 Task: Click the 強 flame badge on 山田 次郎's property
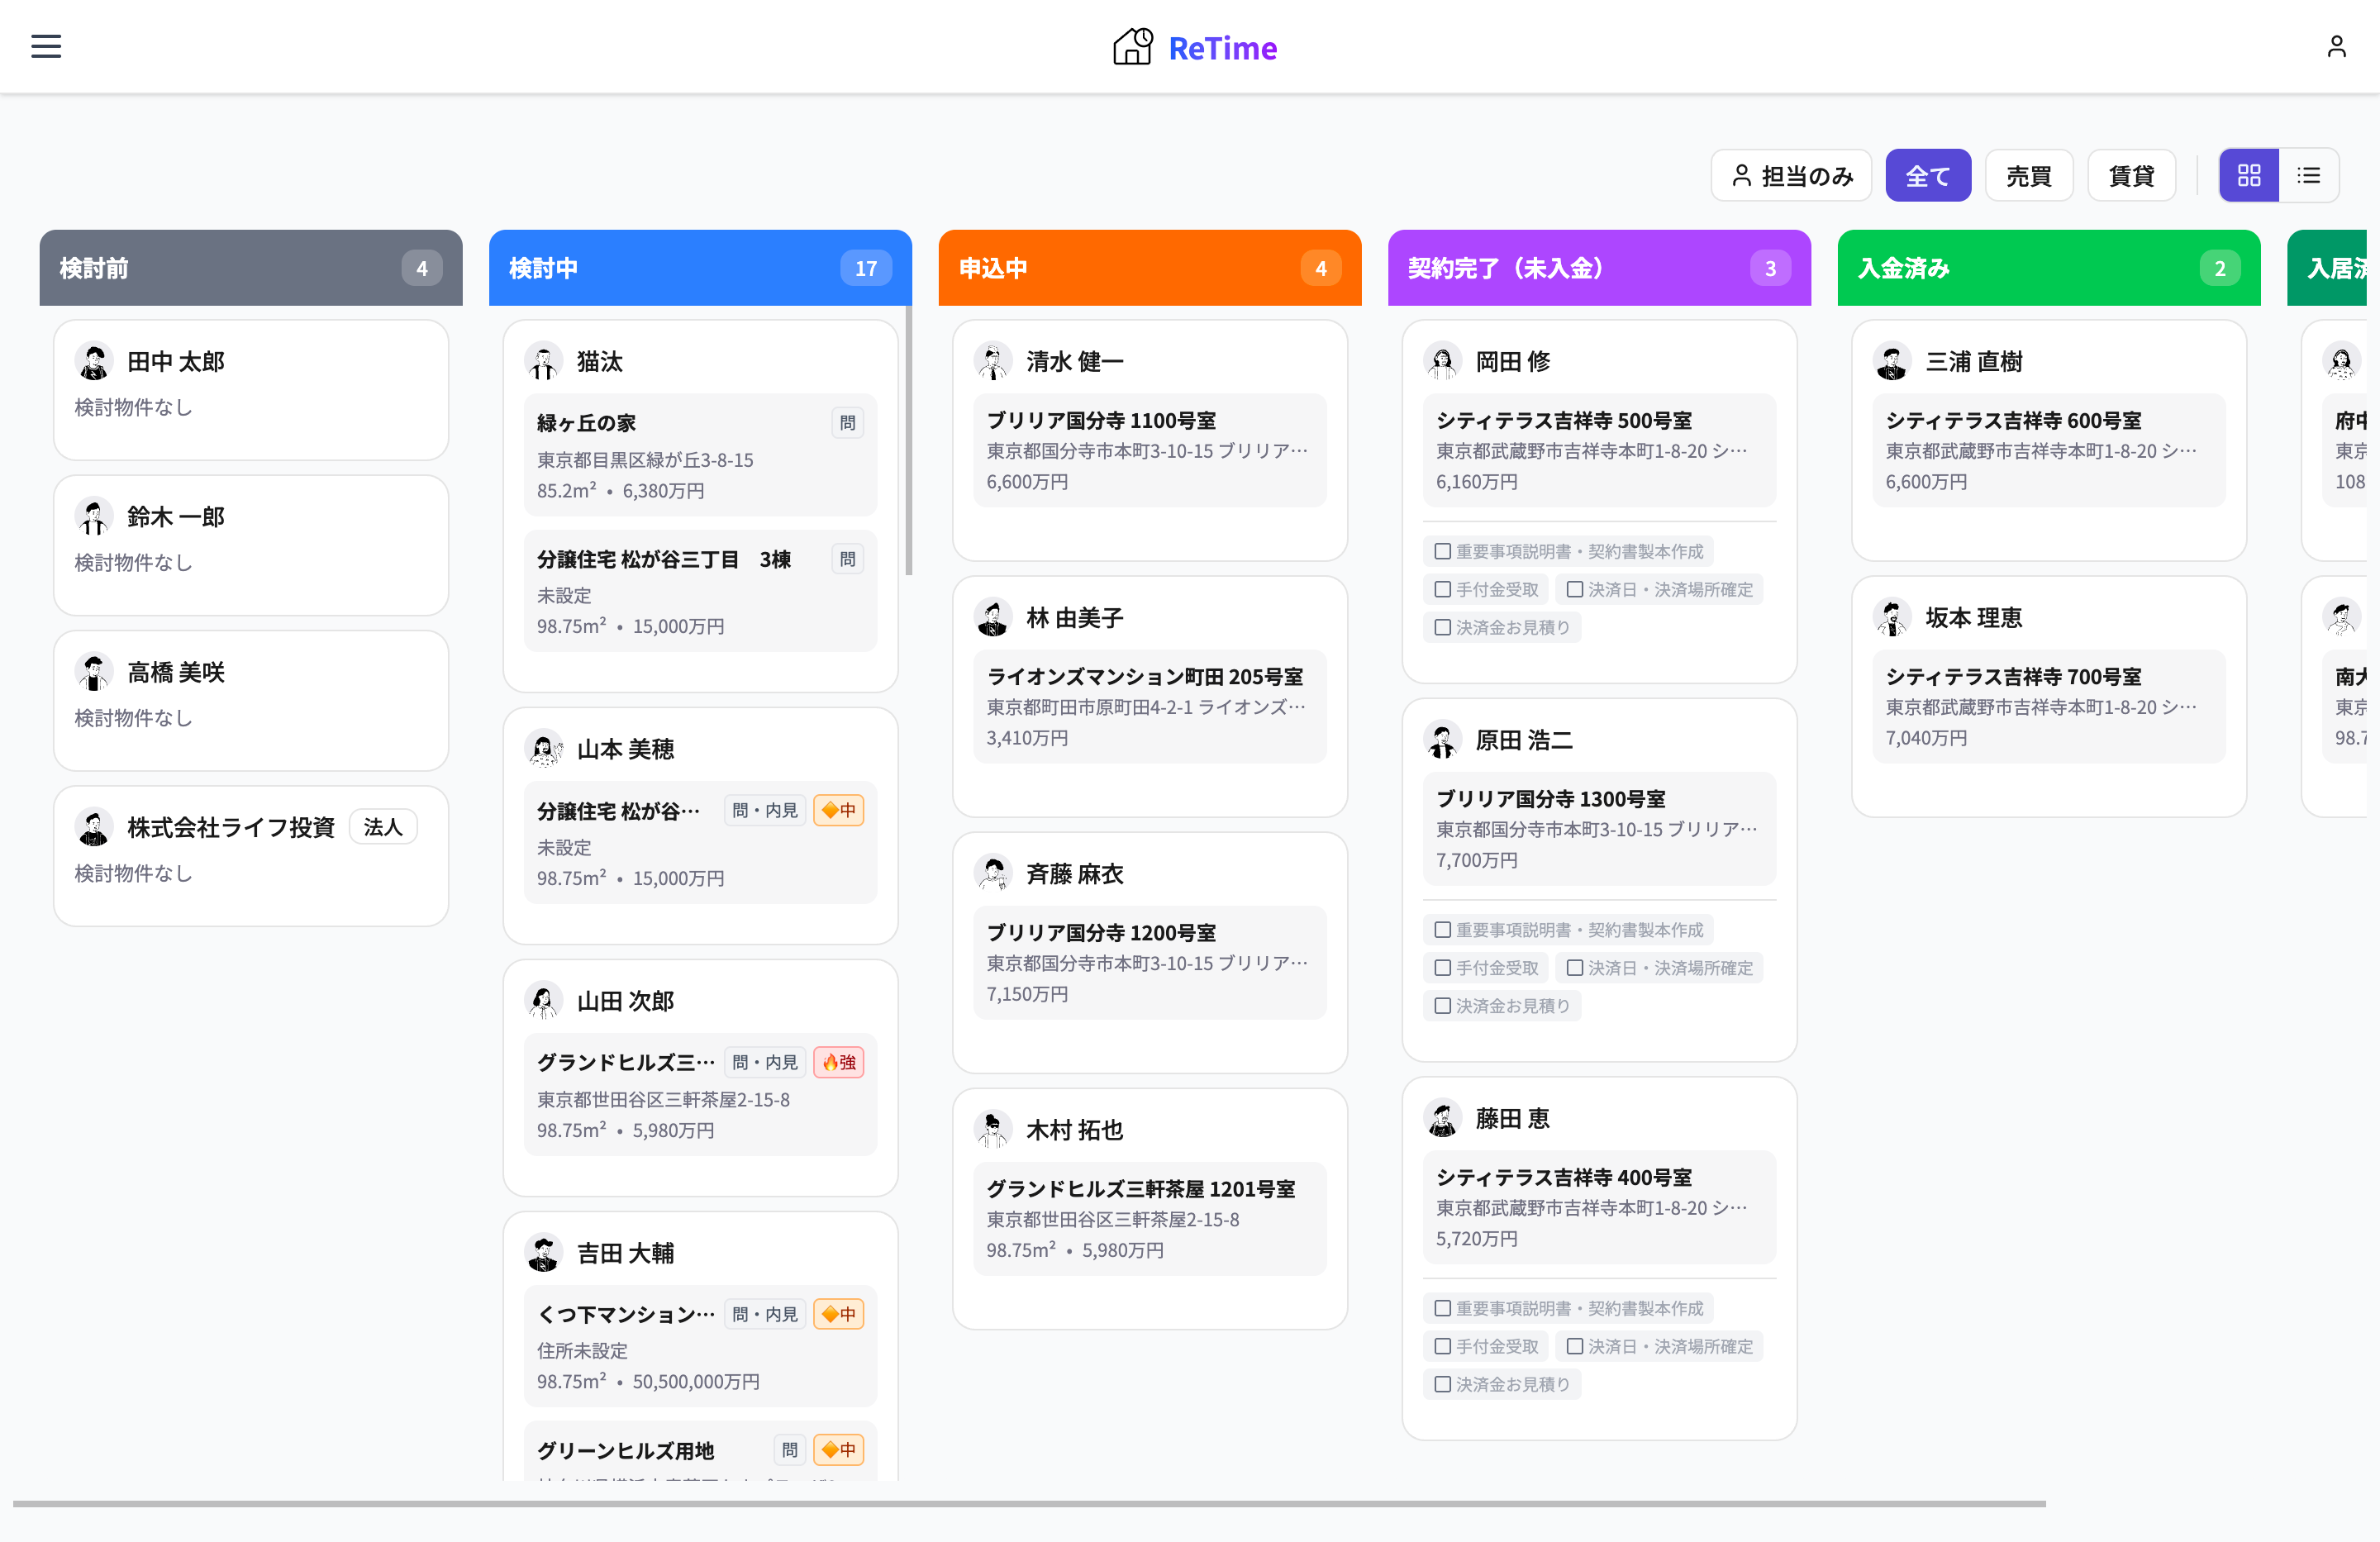pyautogui.click(x=839, y=1062)
